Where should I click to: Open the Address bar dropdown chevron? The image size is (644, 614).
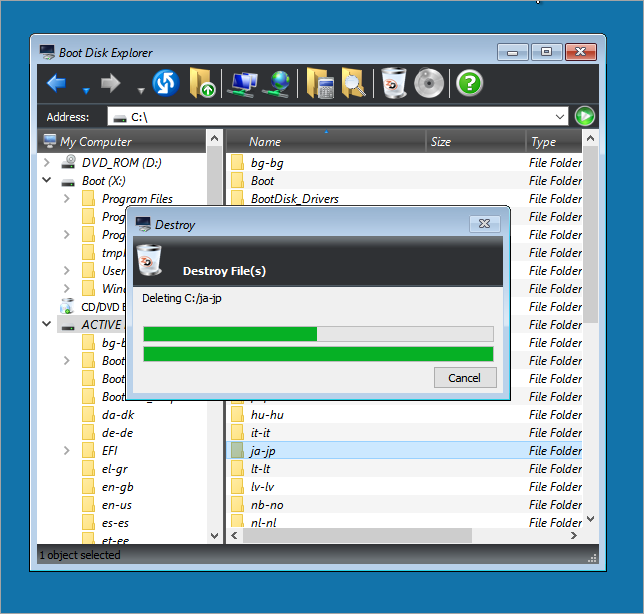tap(559, 117)
